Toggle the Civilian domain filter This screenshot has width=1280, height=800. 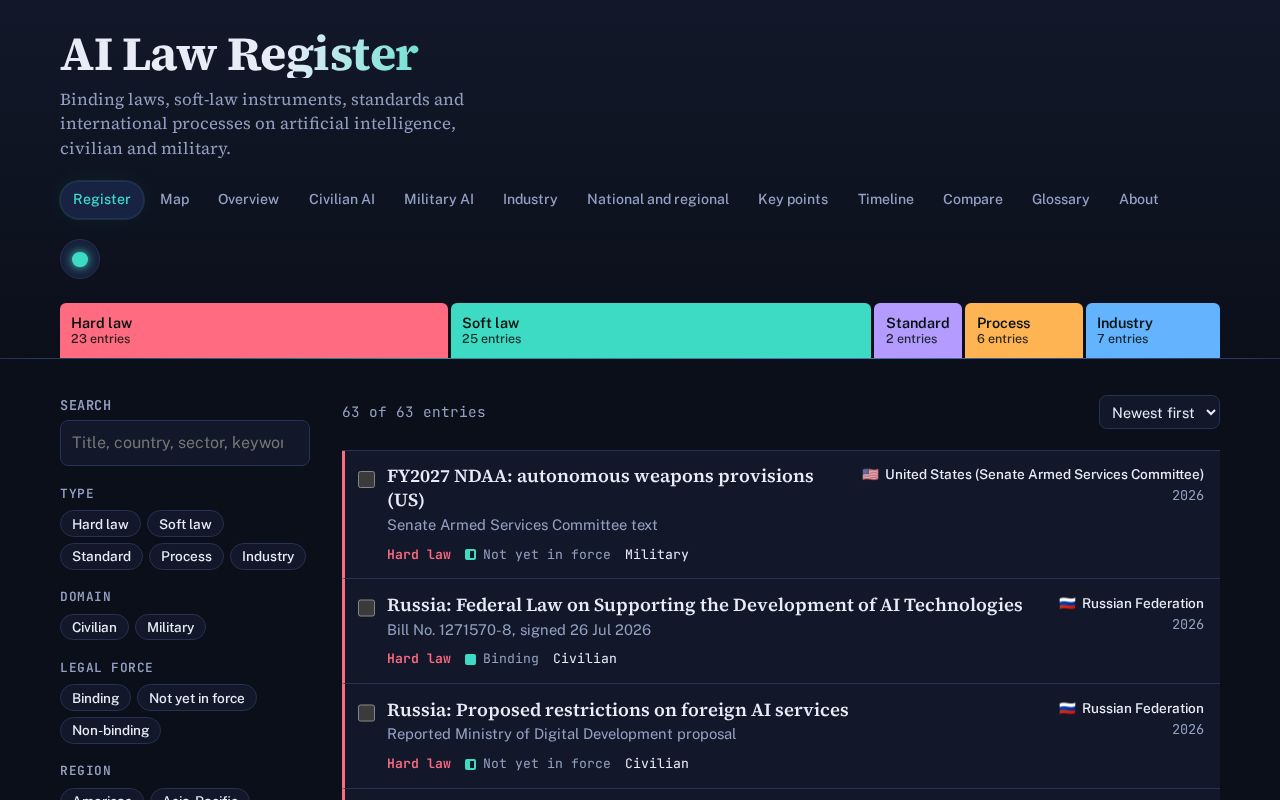tap(94, 627)
